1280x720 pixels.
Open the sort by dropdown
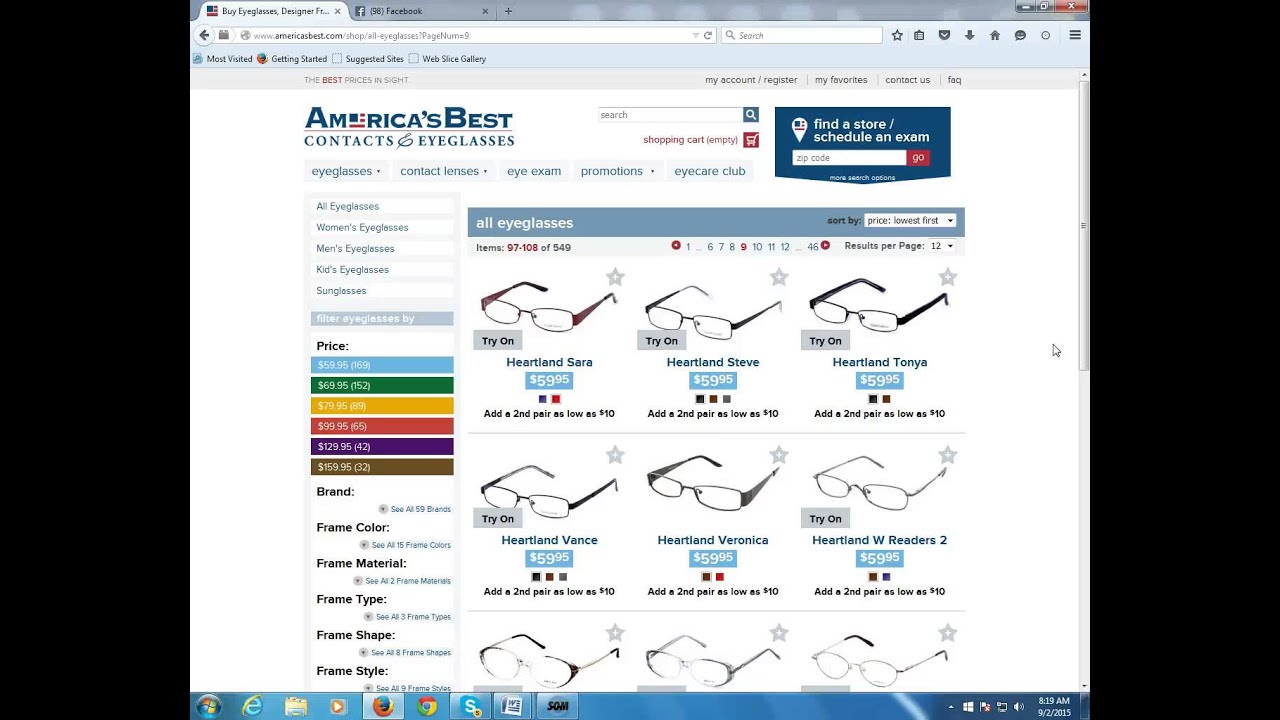tap(910, 220)
